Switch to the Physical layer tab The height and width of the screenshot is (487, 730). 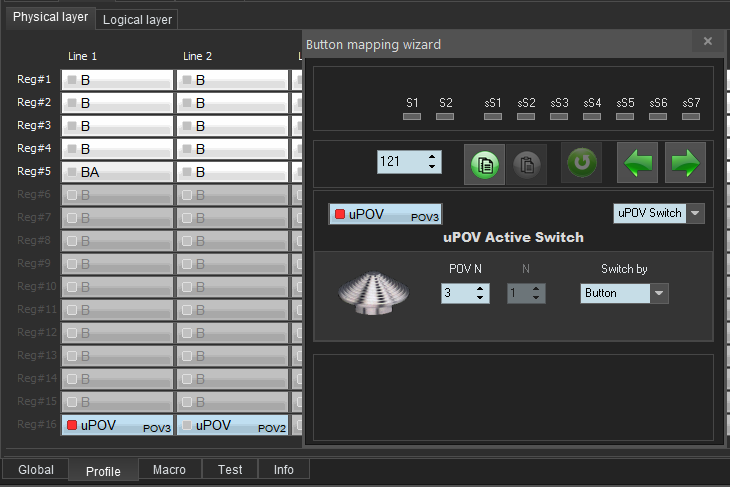click(x=50, y=17)
